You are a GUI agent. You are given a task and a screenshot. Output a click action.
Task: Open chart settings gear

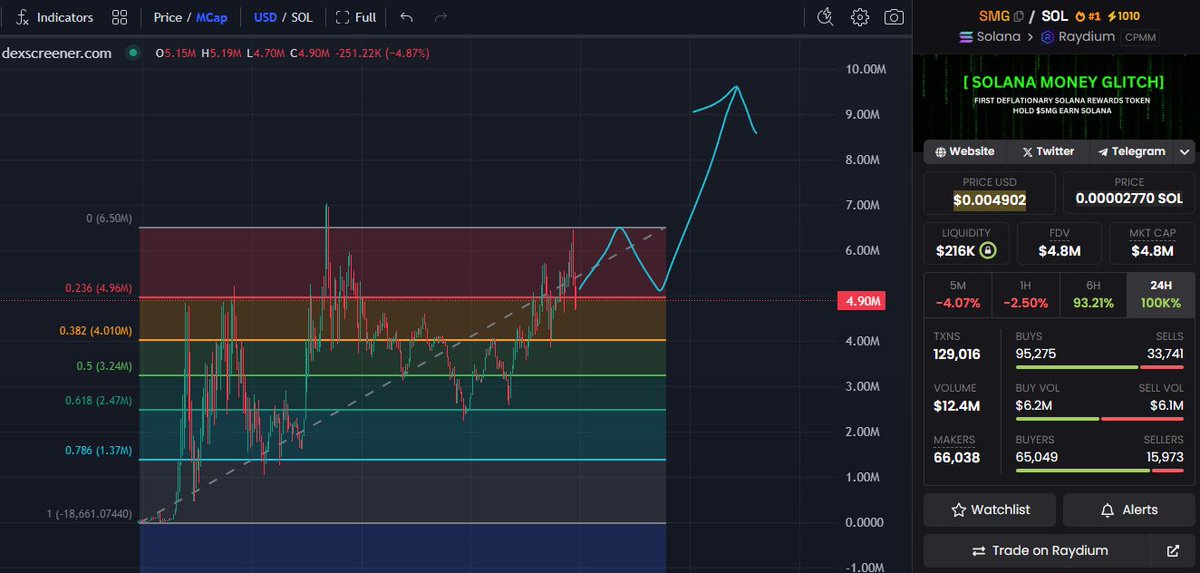[x=860, y=17]
